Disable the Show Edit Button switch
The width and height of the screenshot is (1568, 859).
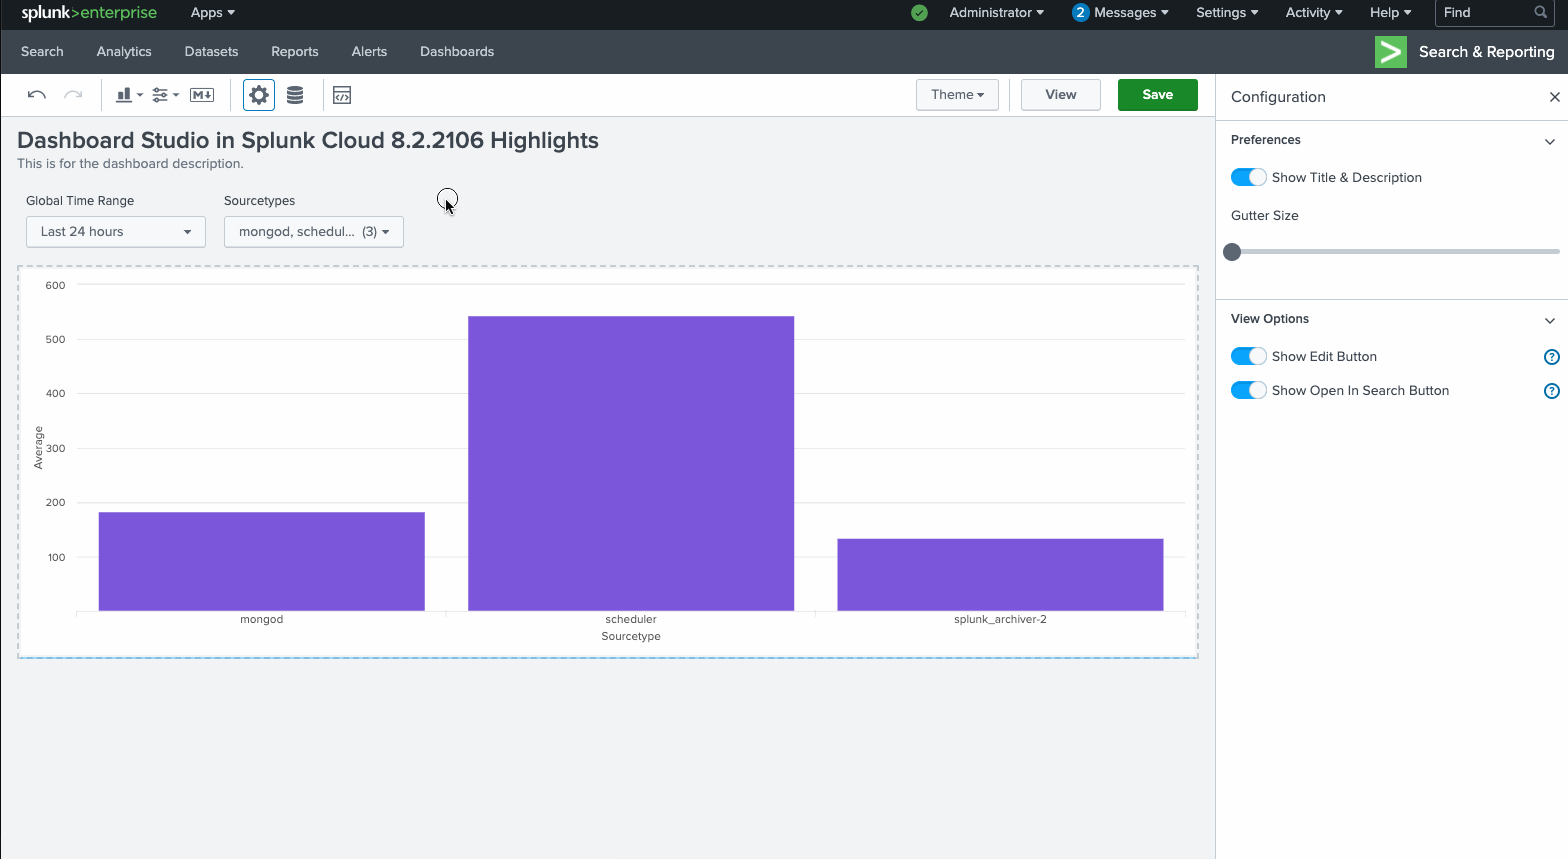pyautogui.click(x=1248, y=356)
